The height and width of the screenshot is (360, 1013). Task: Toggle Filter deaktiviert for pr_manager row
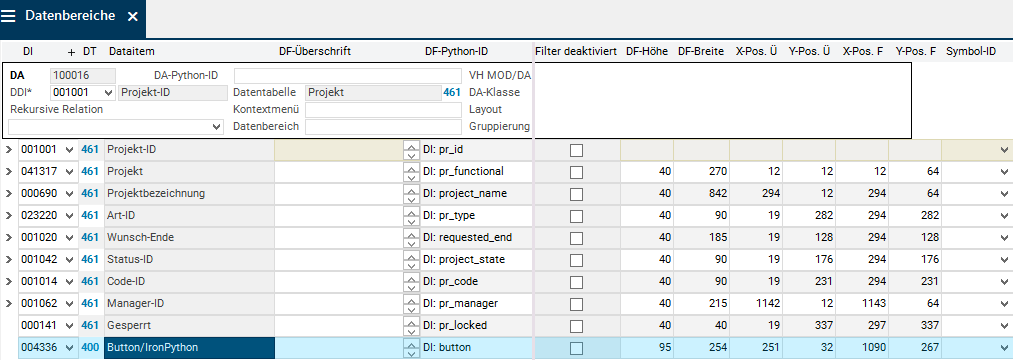576,304
